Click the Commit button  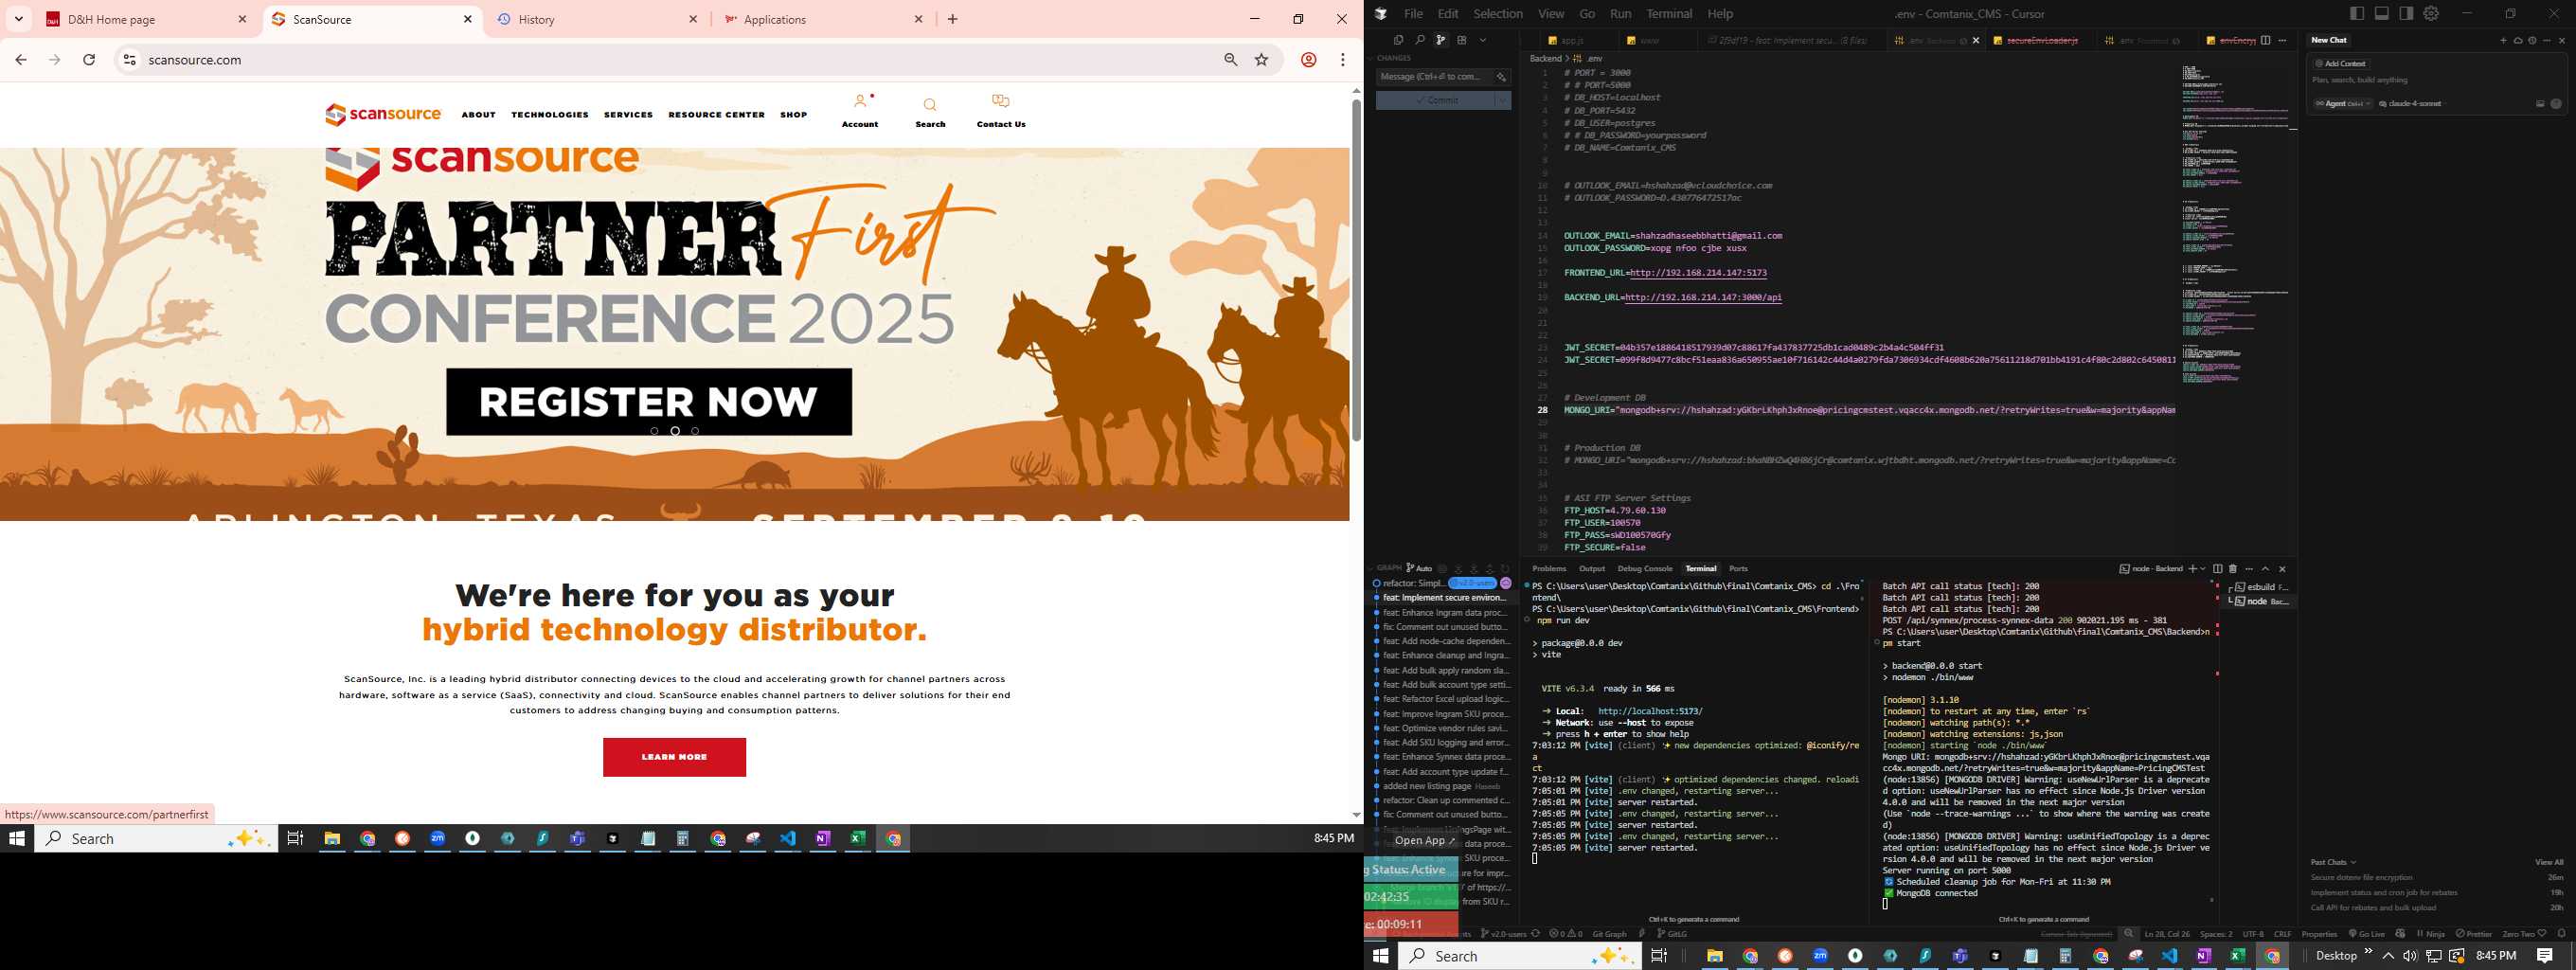click(x=1435, y=100)
